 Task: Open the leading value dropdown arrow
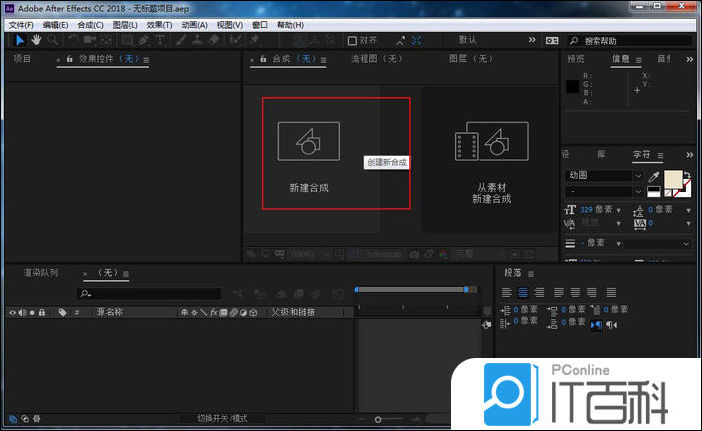click(688, 210)
